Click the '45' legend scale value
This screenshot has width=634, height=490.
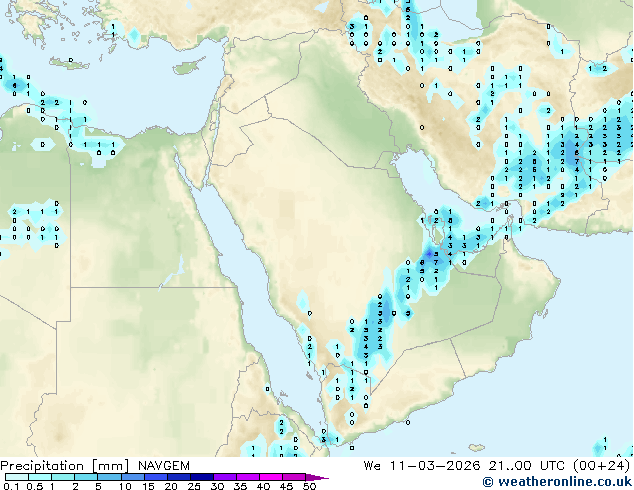coord(286,486)
